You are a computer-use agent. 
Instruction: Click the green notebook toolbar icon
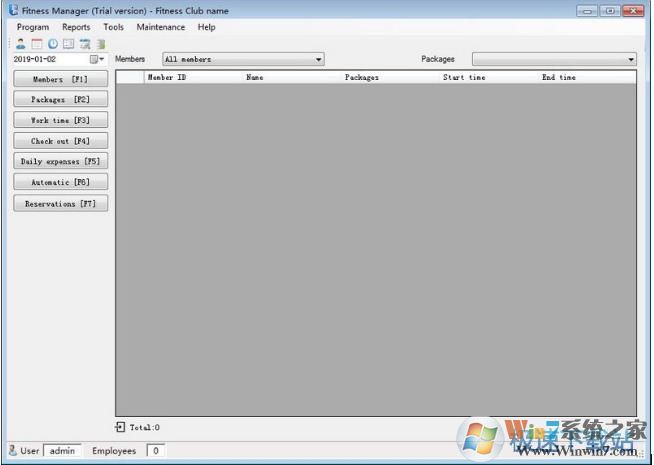coord(101,44)
